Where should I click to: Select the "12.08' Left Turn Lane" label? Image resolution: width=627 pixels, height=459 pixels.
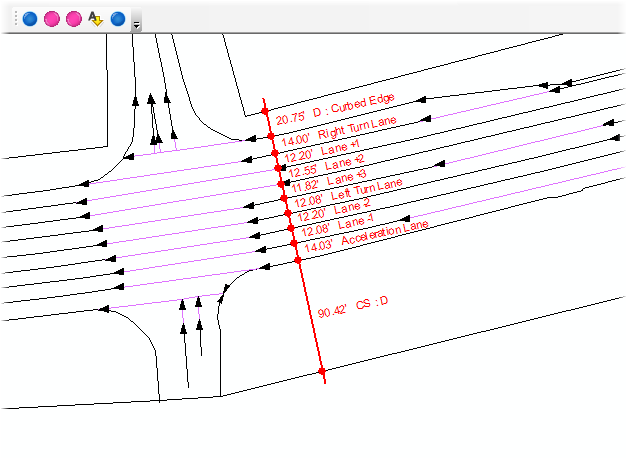point(348,194)
